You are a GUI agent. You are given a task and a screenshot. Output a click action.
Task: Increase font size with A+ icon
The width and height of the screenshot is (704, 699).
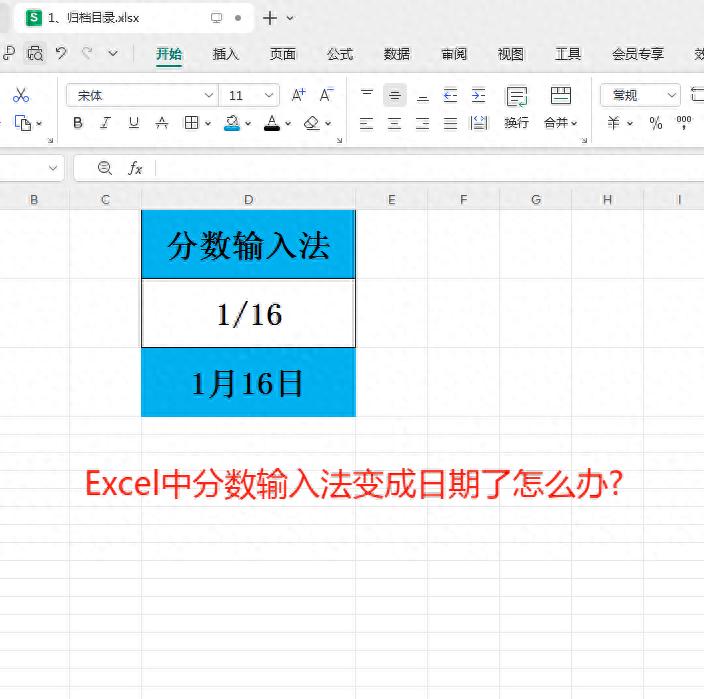[x=299, y=95]
